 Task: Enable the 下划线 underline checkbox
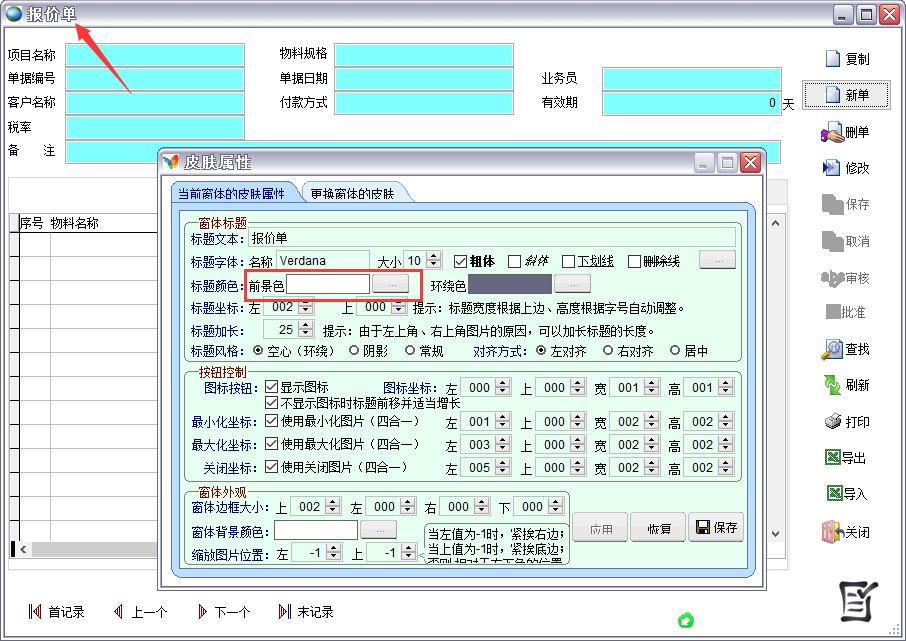click(x=569, y=262)
